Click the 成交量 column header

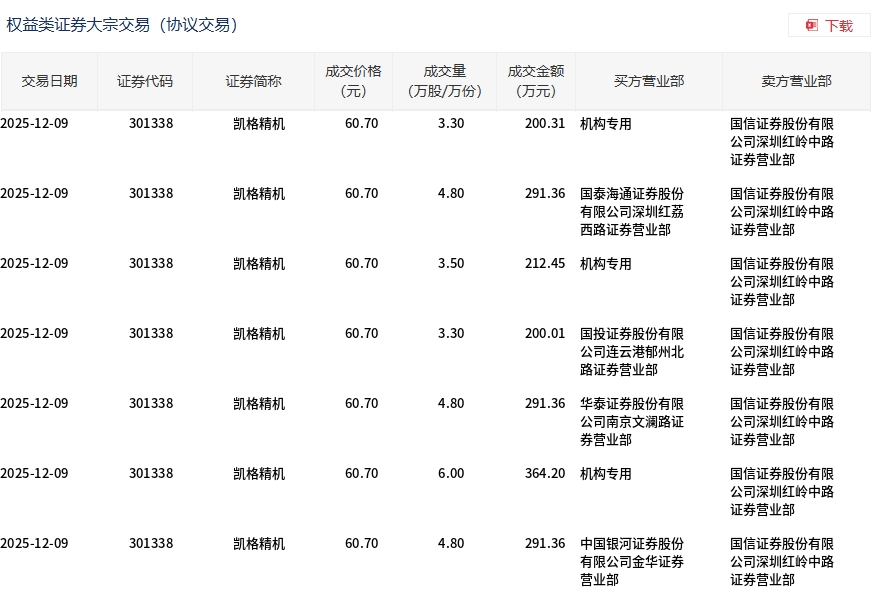coord(445,81)
